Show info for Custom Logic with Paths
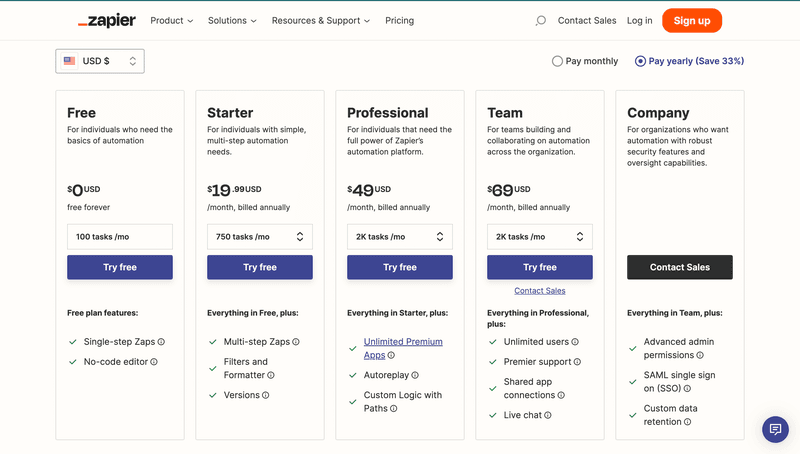 tap(394, 409)
